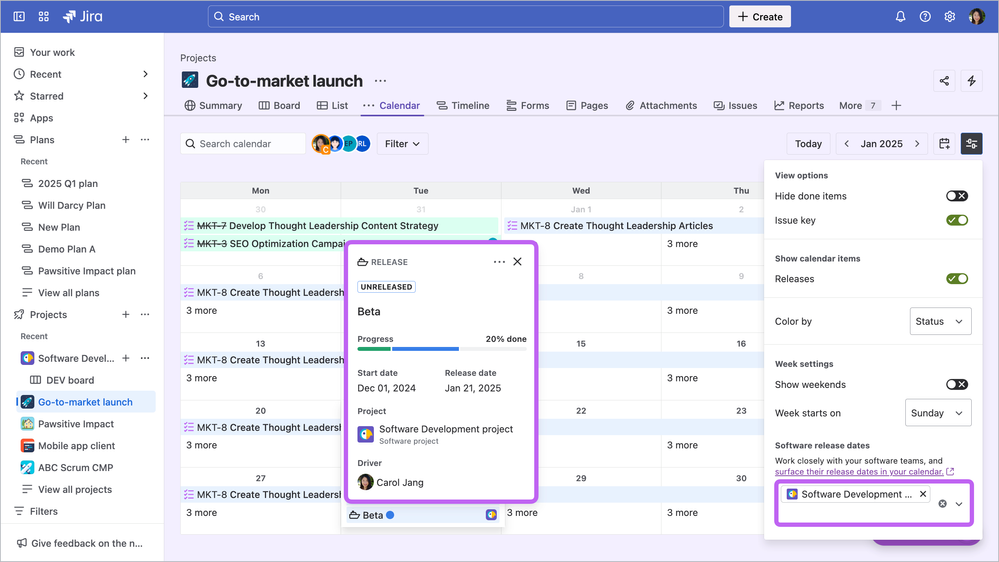999x562 pixels.
Task: Switch to the Board tab
Action: (x=279, y=105)
